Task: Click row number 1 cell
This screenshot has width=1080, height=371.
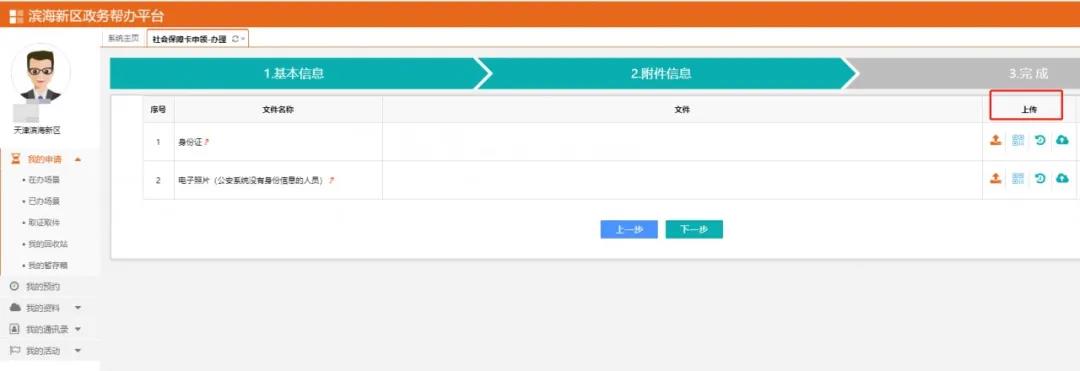Action: pyautogui.click(x=158, y=142)
